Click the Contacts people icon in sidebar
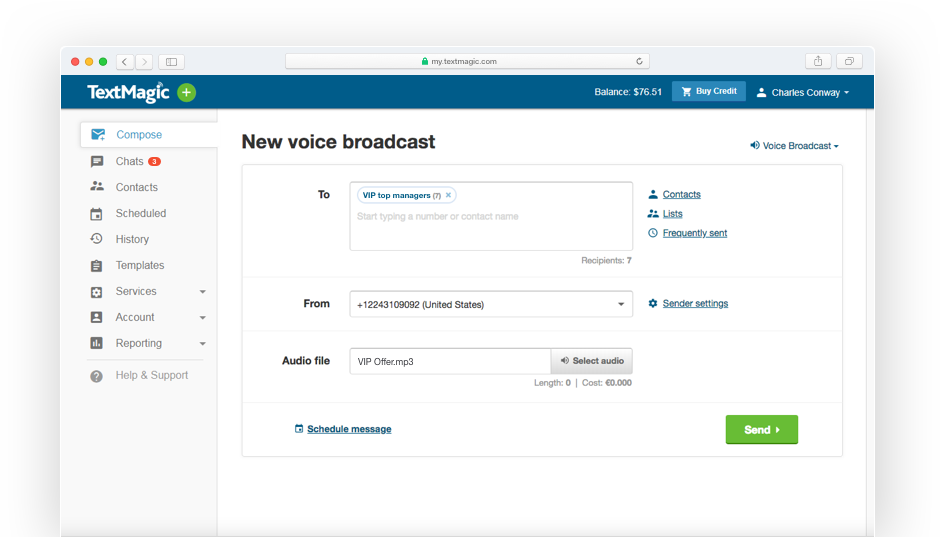Viewport: 940px width, 537px height. pos(97,186)
